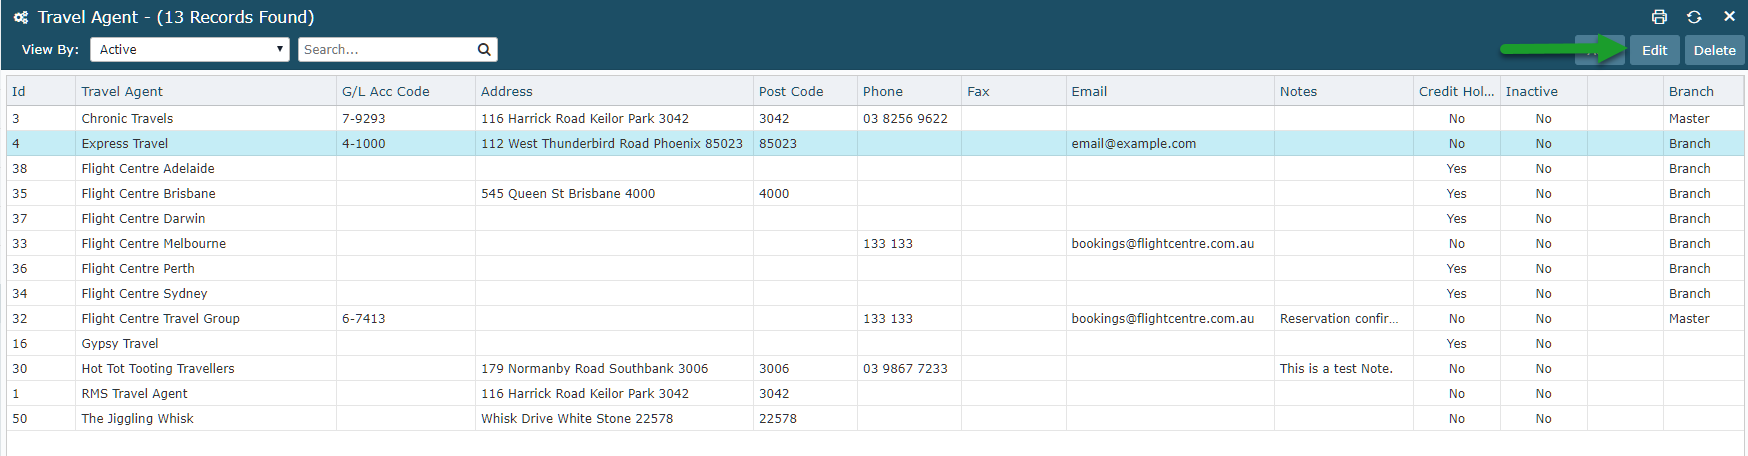Sort by the Id column header

coord(40,91)
